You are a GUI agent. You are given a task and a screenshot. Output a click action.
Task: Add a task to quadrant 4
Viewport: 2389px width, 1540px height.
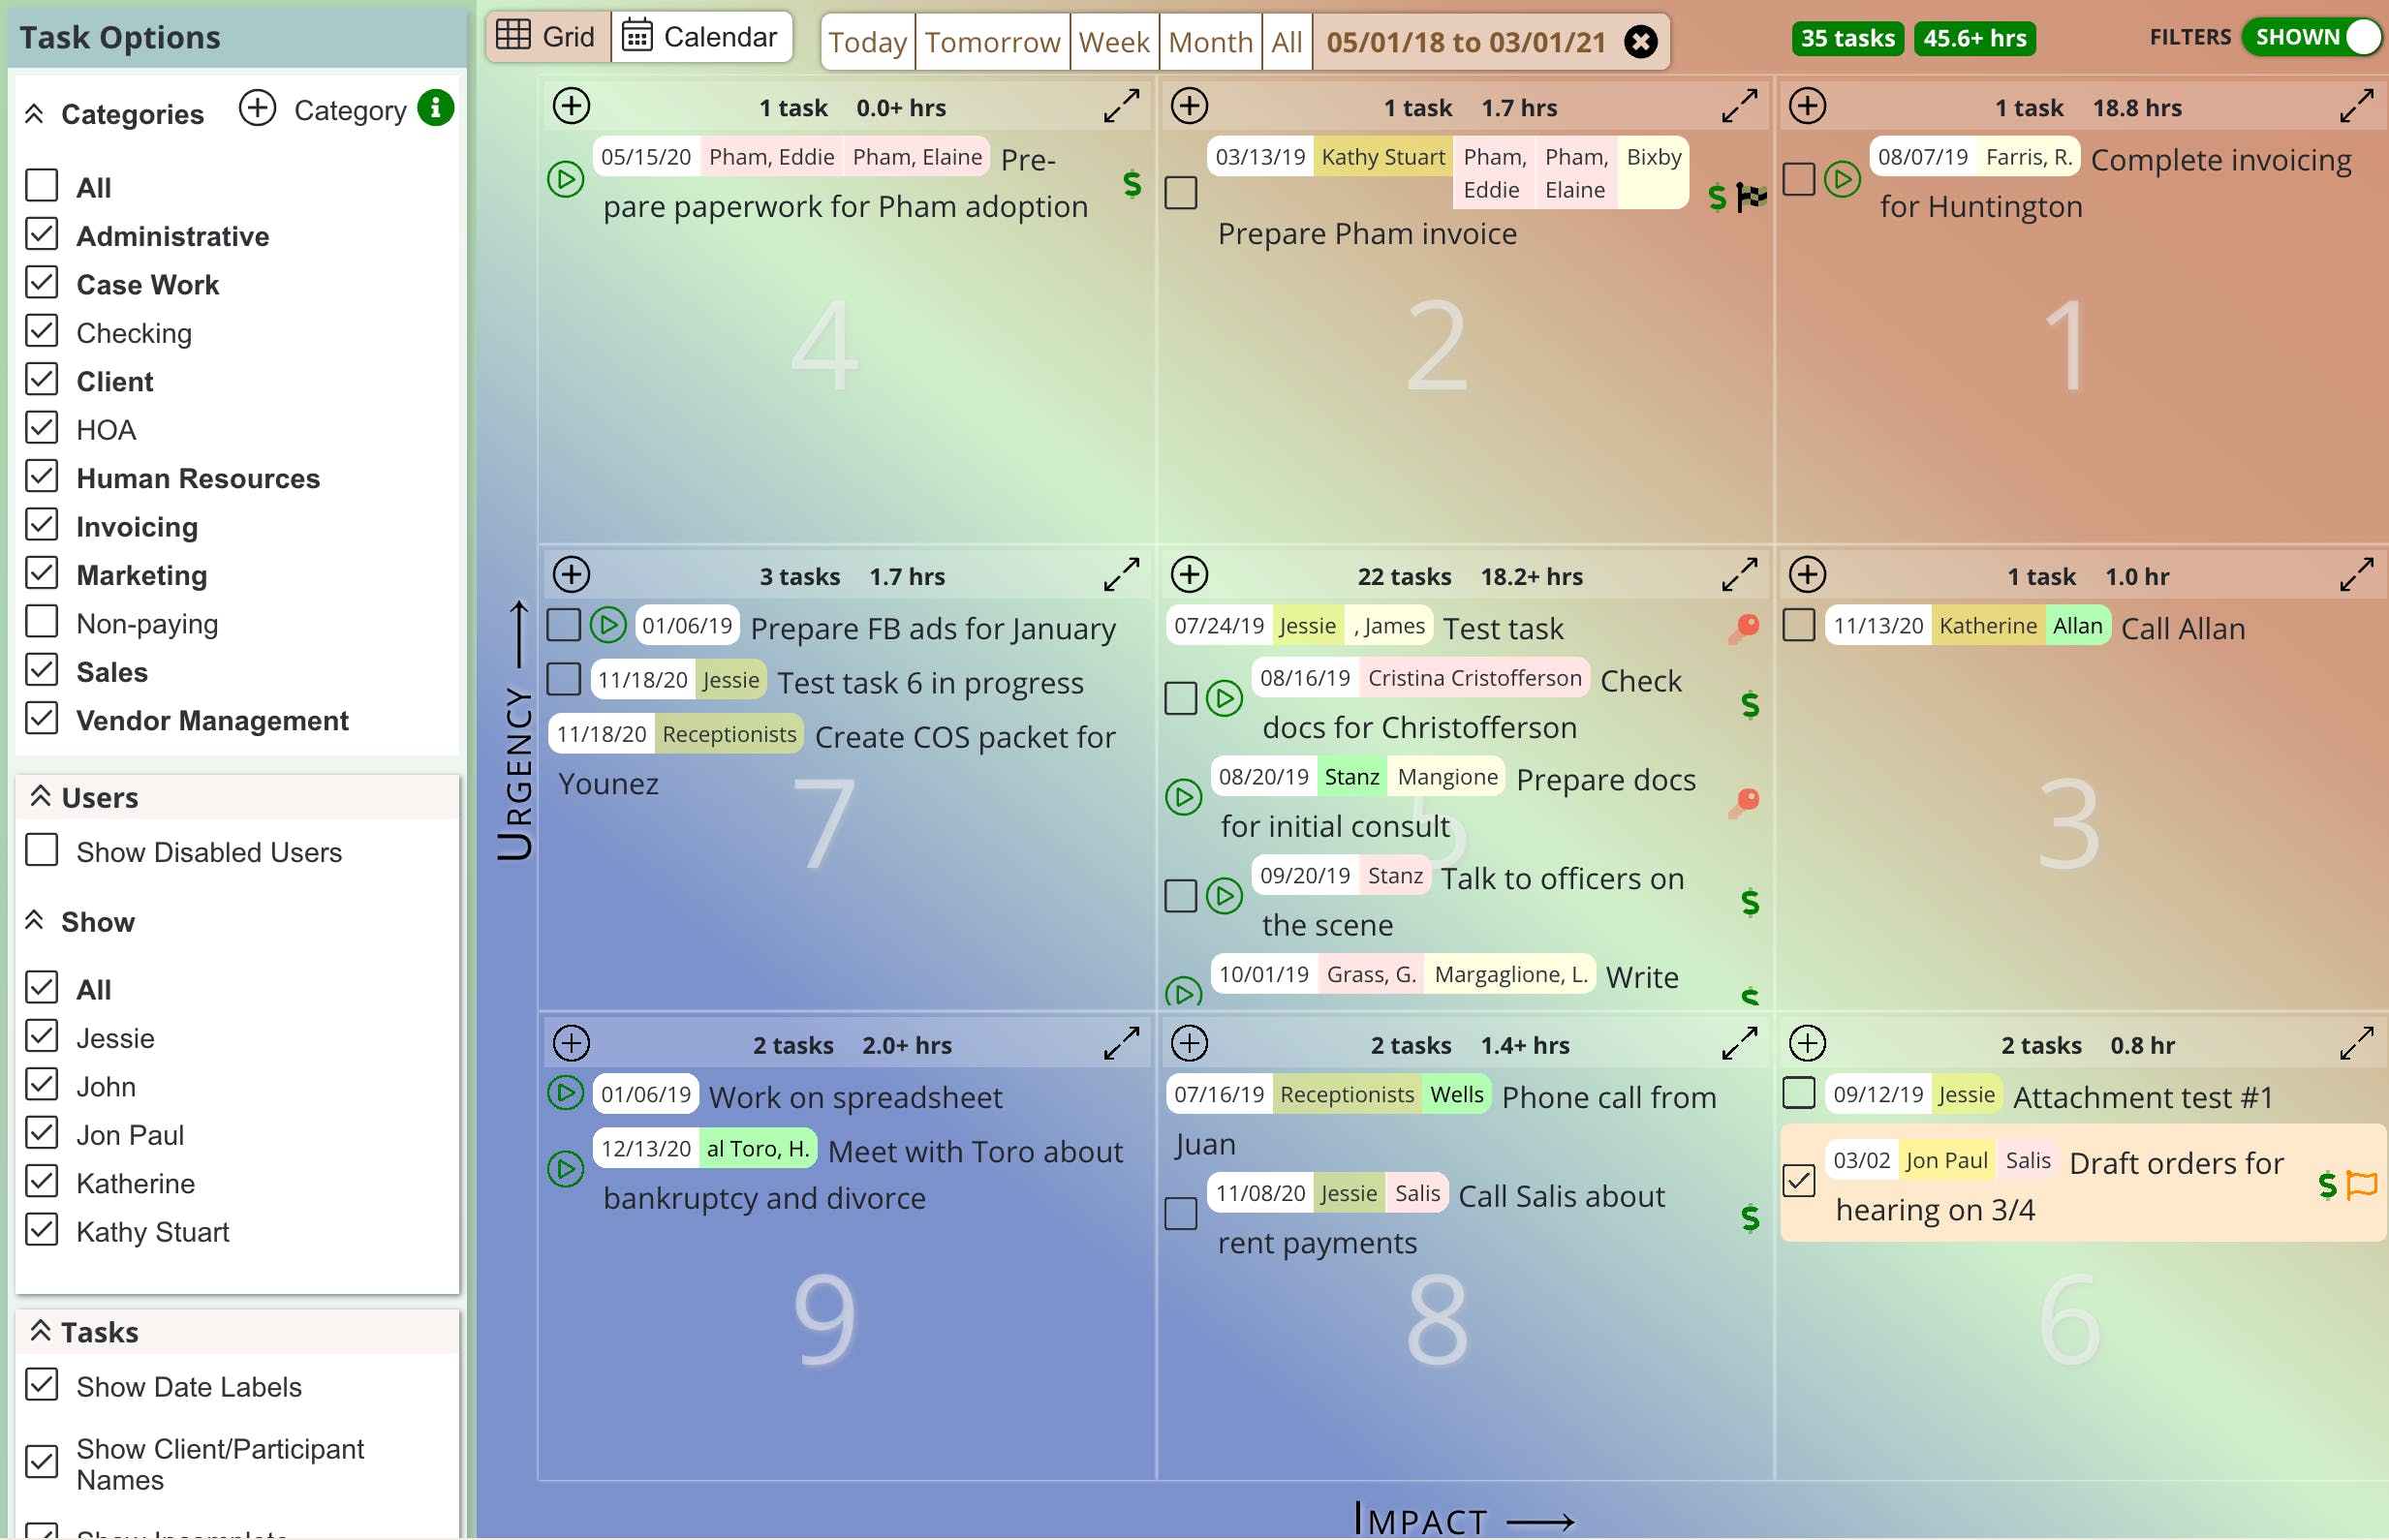click(571, 106)
